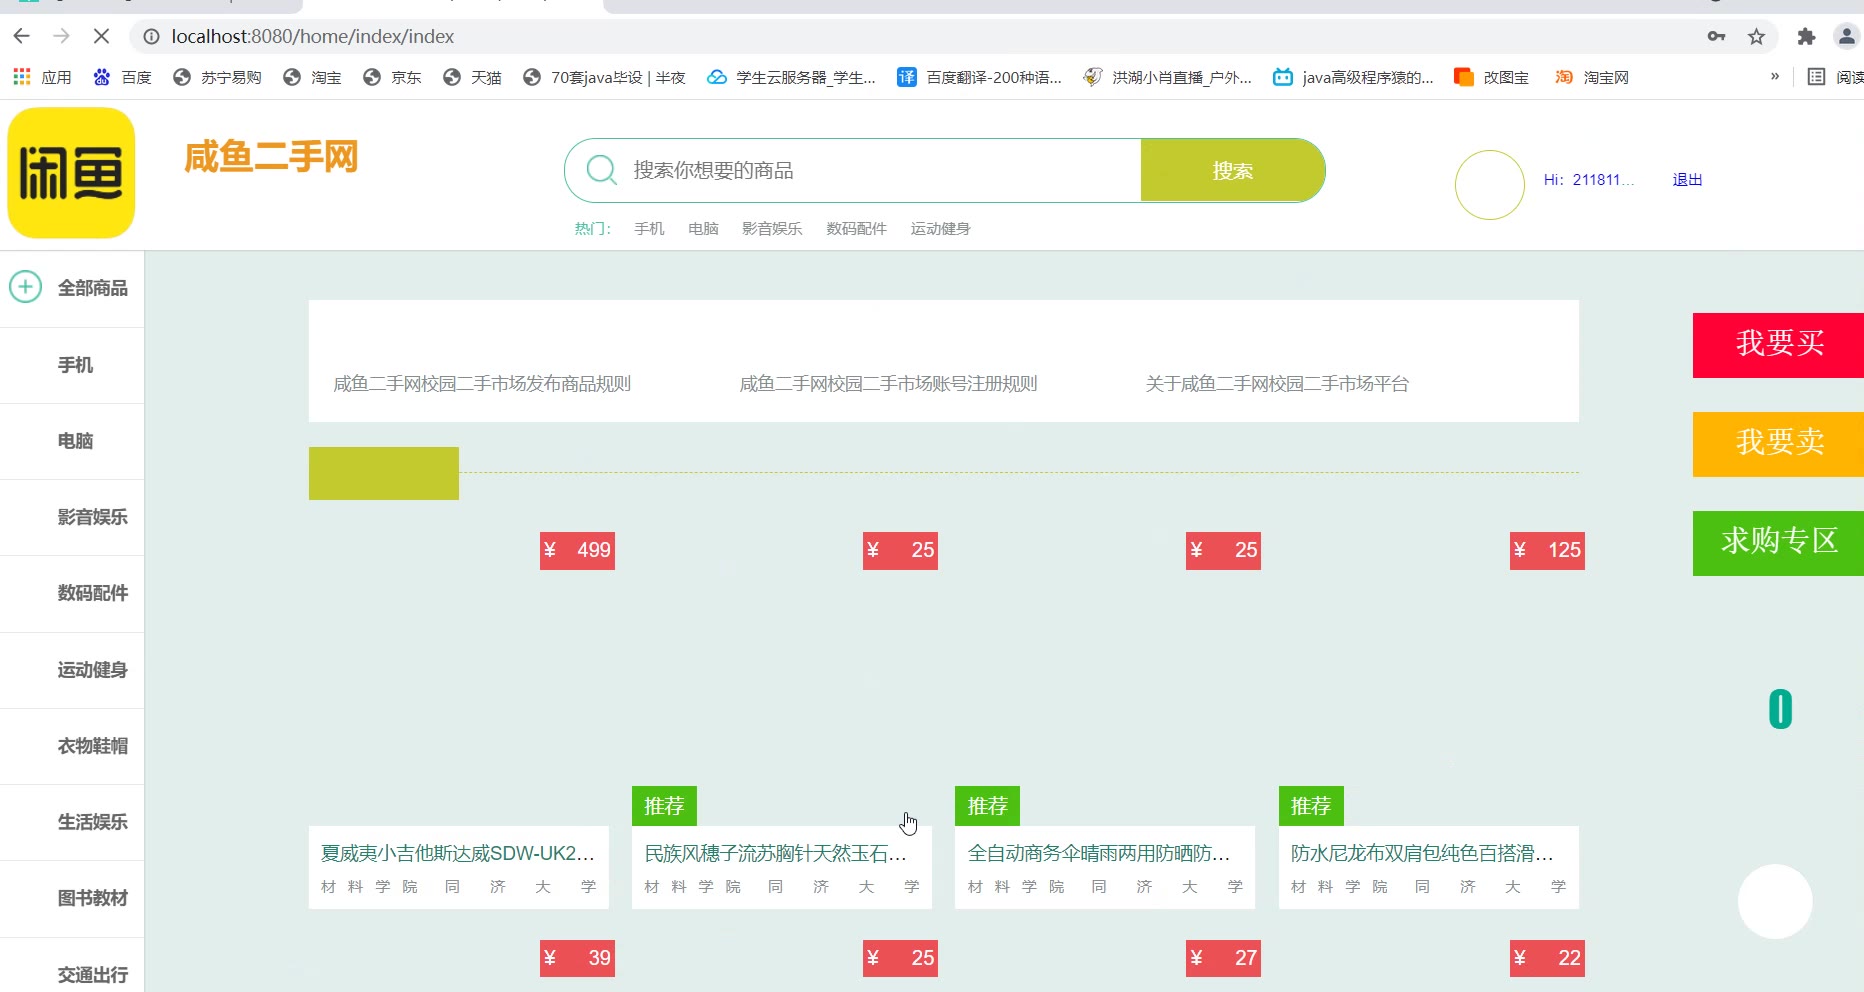
Task: Click the white round floating button at lower right
Action: (x=1775, y=901)
